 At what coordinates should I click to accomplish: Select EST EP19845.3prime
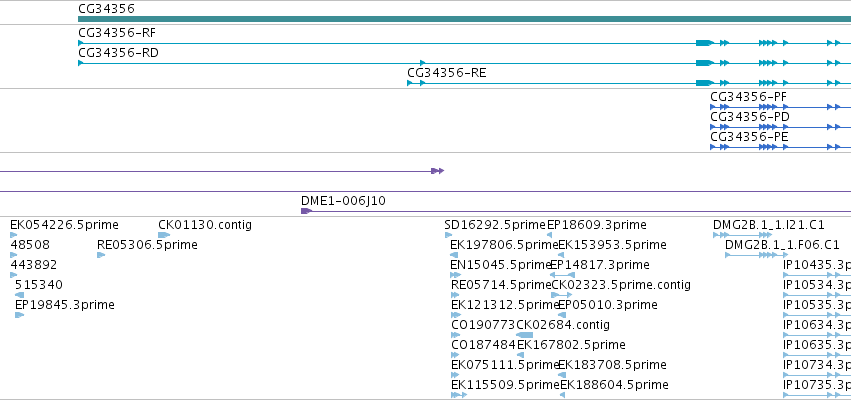pos(65,305)
